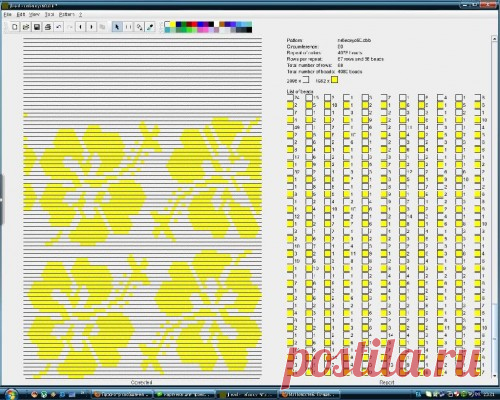
Task: Open a file with the folder icon
Action: pyautogui.click(x=26, y=27)
